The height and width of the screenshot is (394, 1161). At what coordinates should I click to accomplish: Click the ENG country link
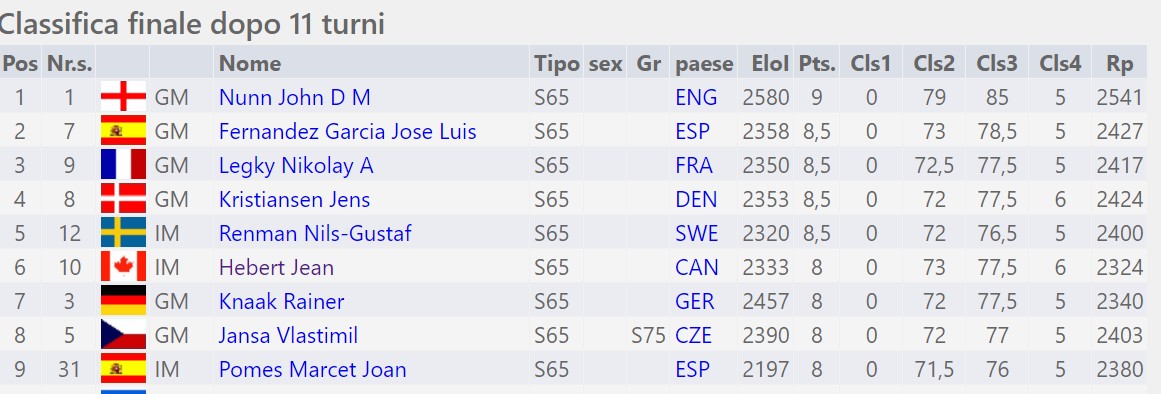tap(696, 97)
